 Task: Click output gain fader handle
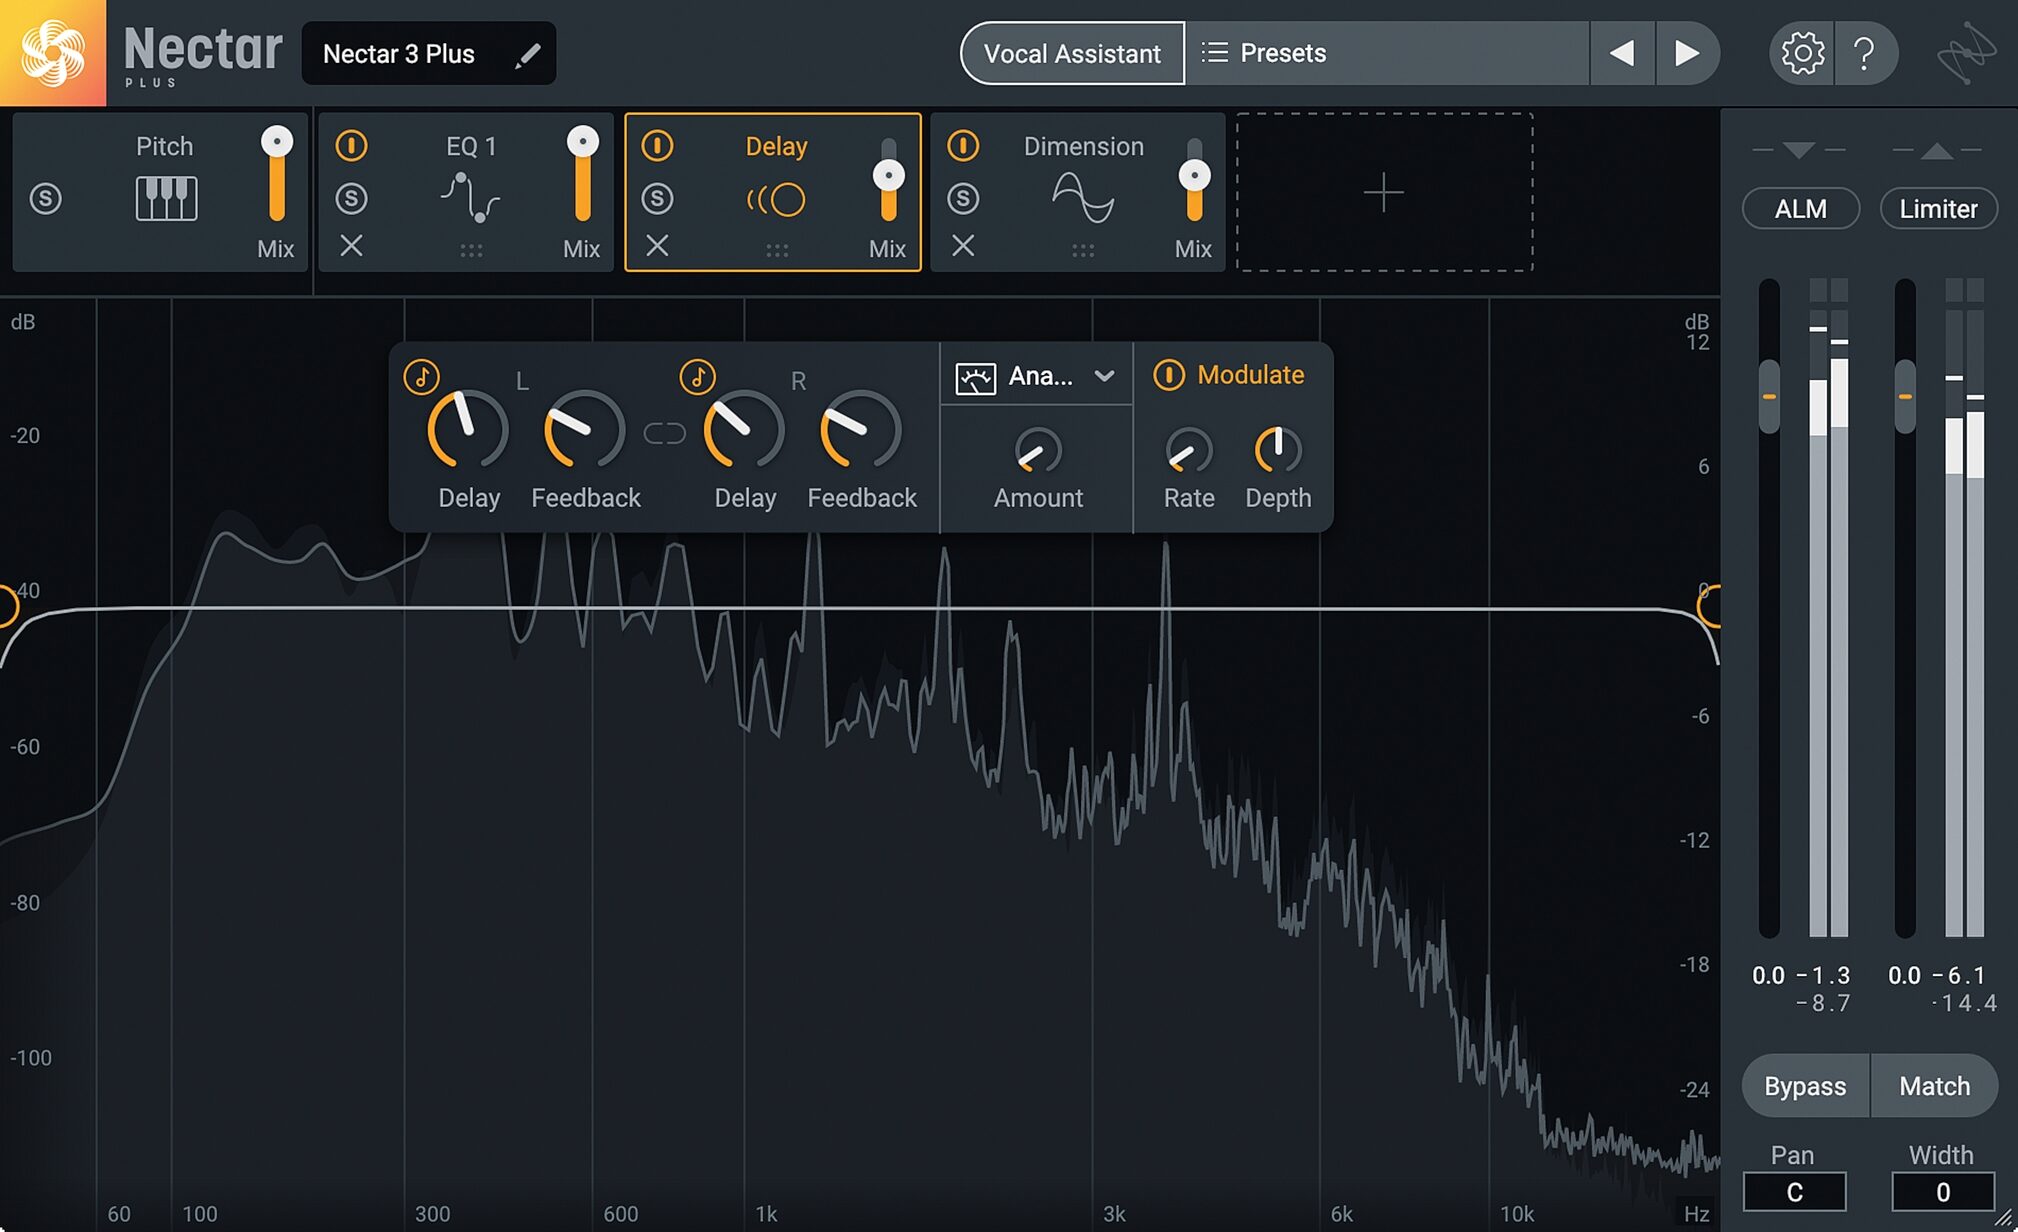point(1905,396)
